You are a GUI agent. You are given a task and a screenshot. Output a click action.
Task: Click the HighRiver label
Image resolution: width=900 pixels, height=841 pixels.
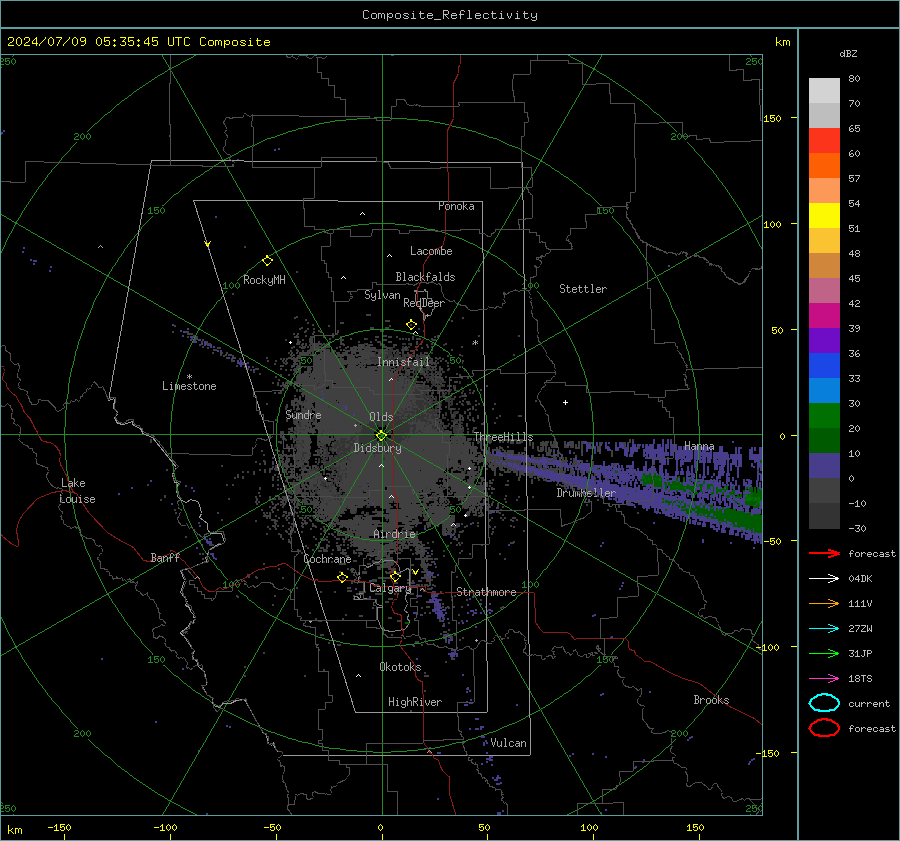[415, 702]
